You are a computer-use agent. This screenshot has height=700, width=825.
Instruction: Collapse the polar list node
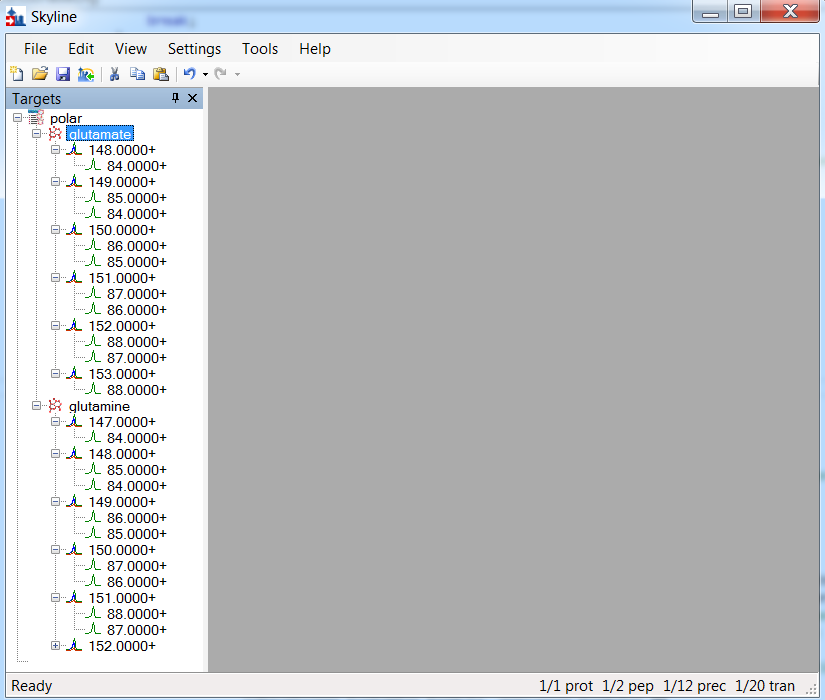[x=18, y=118]
